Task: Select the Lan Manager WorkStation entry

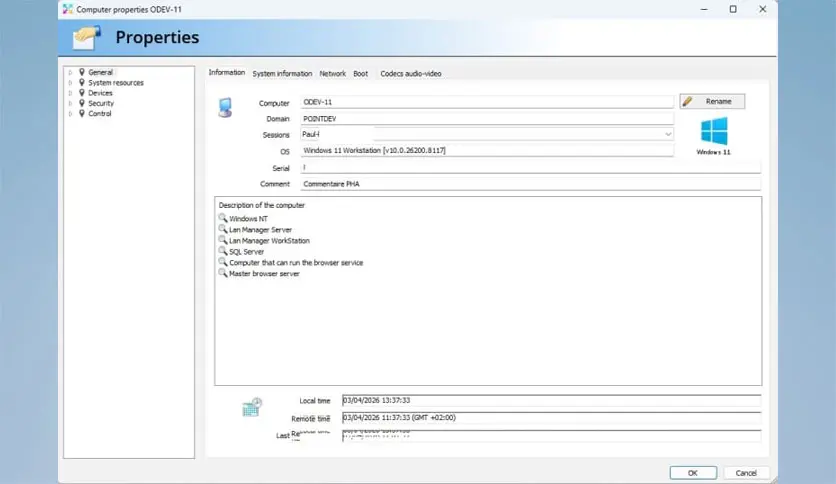Action: pyautogui.click(x=269, y=240)
